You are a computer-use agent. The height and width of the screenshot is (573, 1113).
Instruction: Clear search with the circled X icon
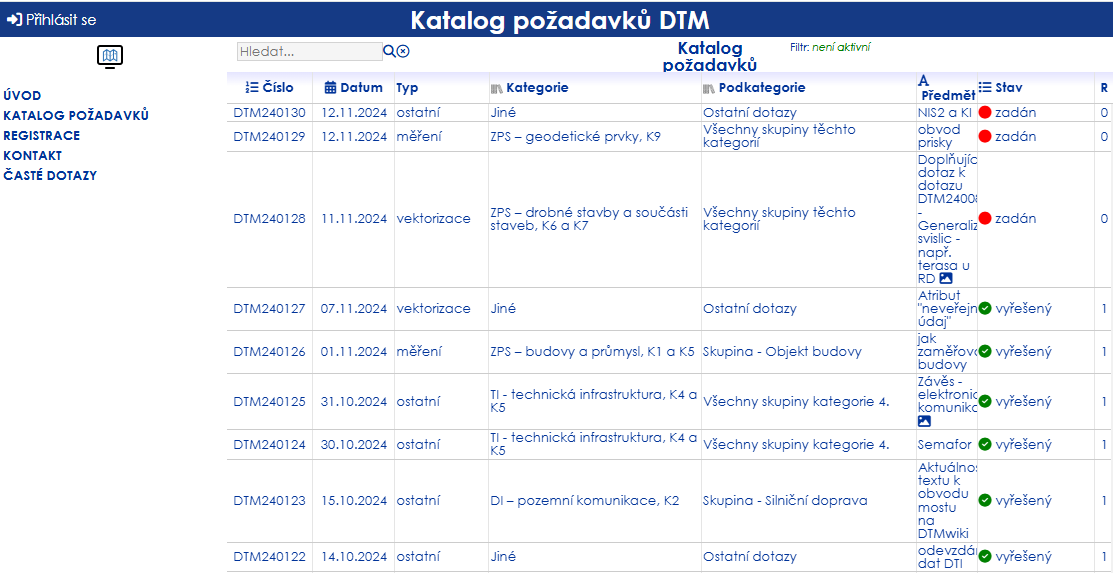pos(403,51)
